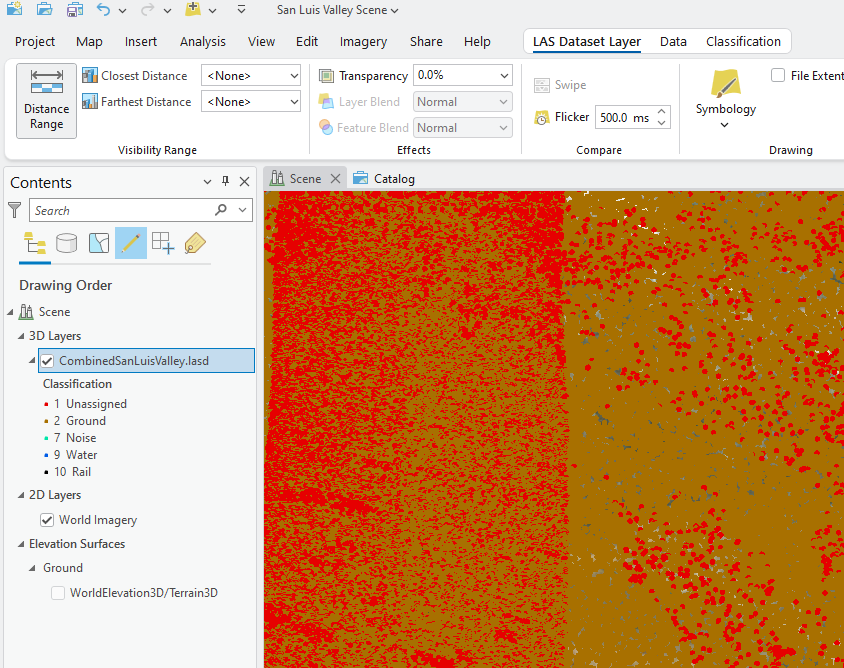
Task: Click the red Unassigned classification symbol
Action: pyautogui.click(x=46, y=404)
